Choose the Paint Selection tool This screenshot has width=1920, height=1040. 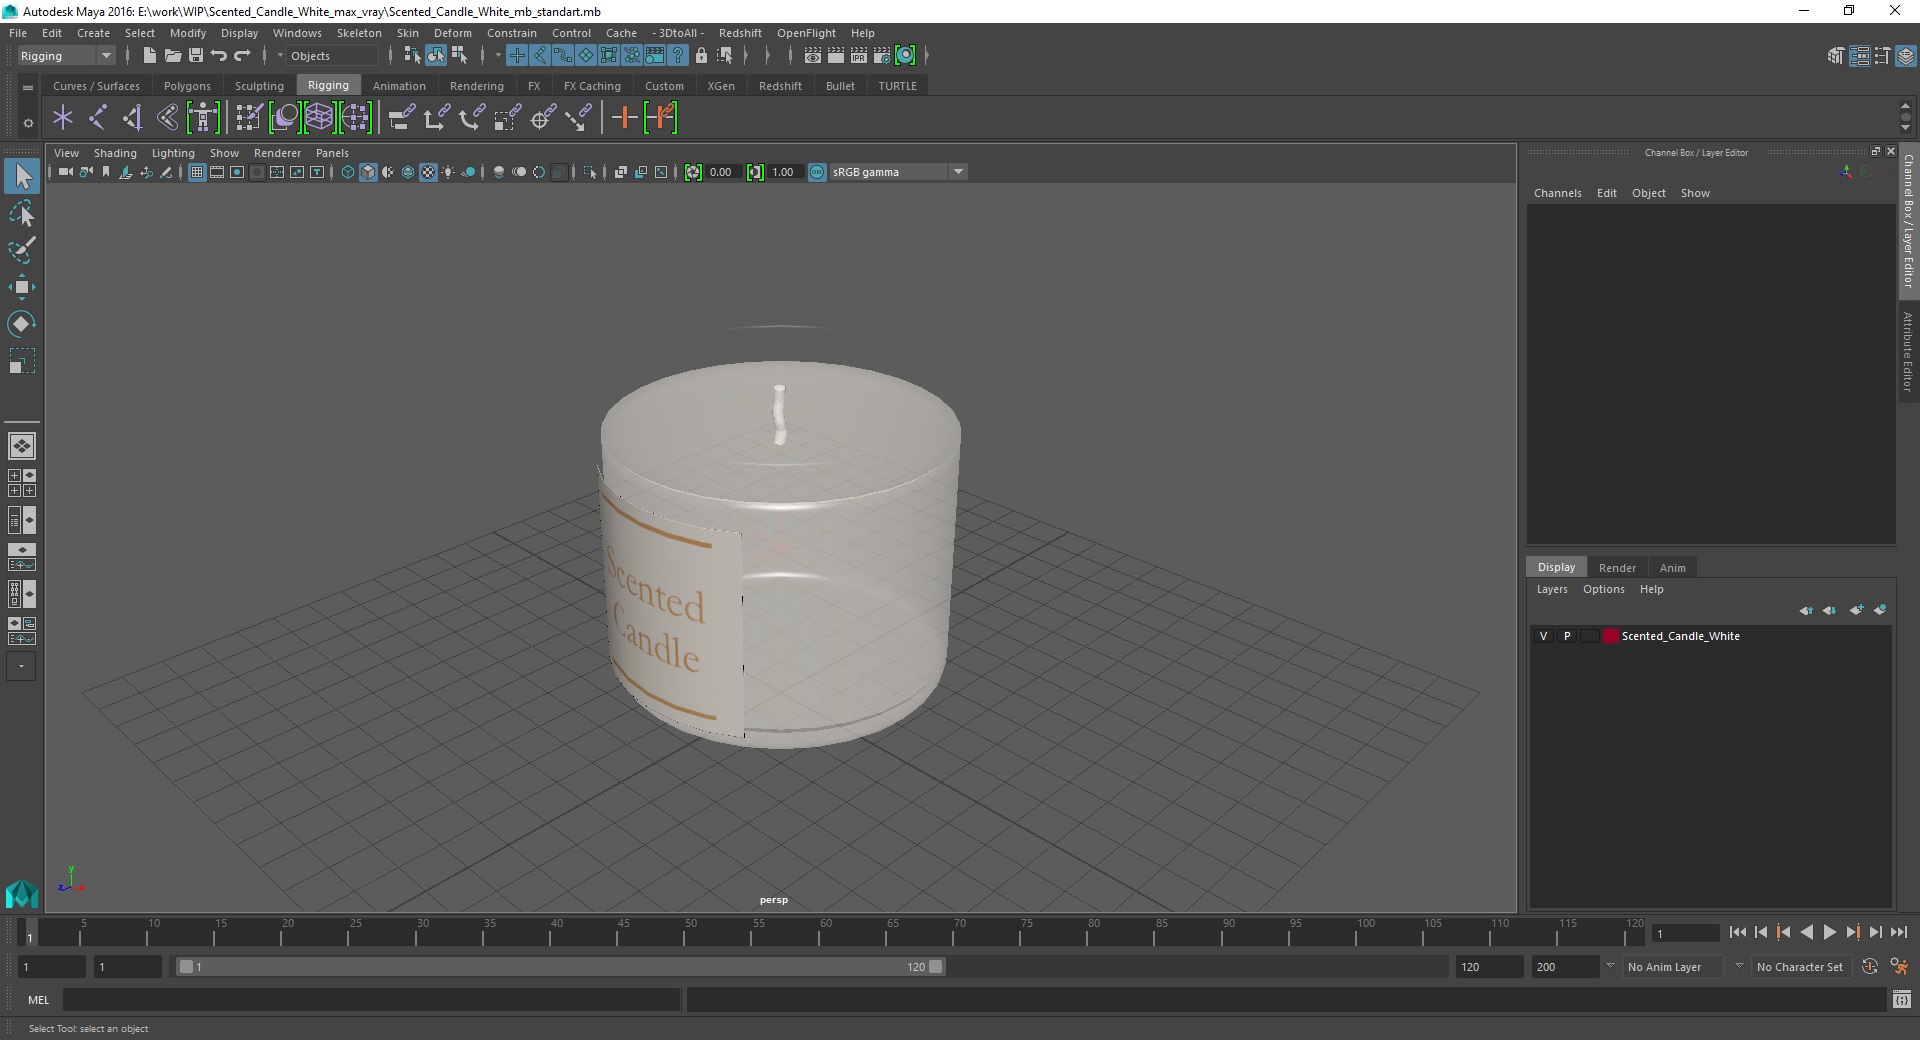(22, 250)
